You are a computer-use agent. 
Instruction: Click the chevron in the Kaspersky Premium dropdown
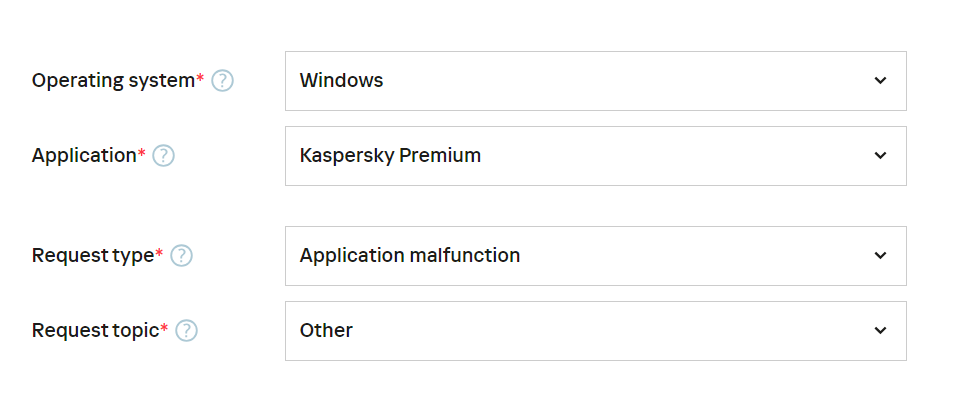880,156
